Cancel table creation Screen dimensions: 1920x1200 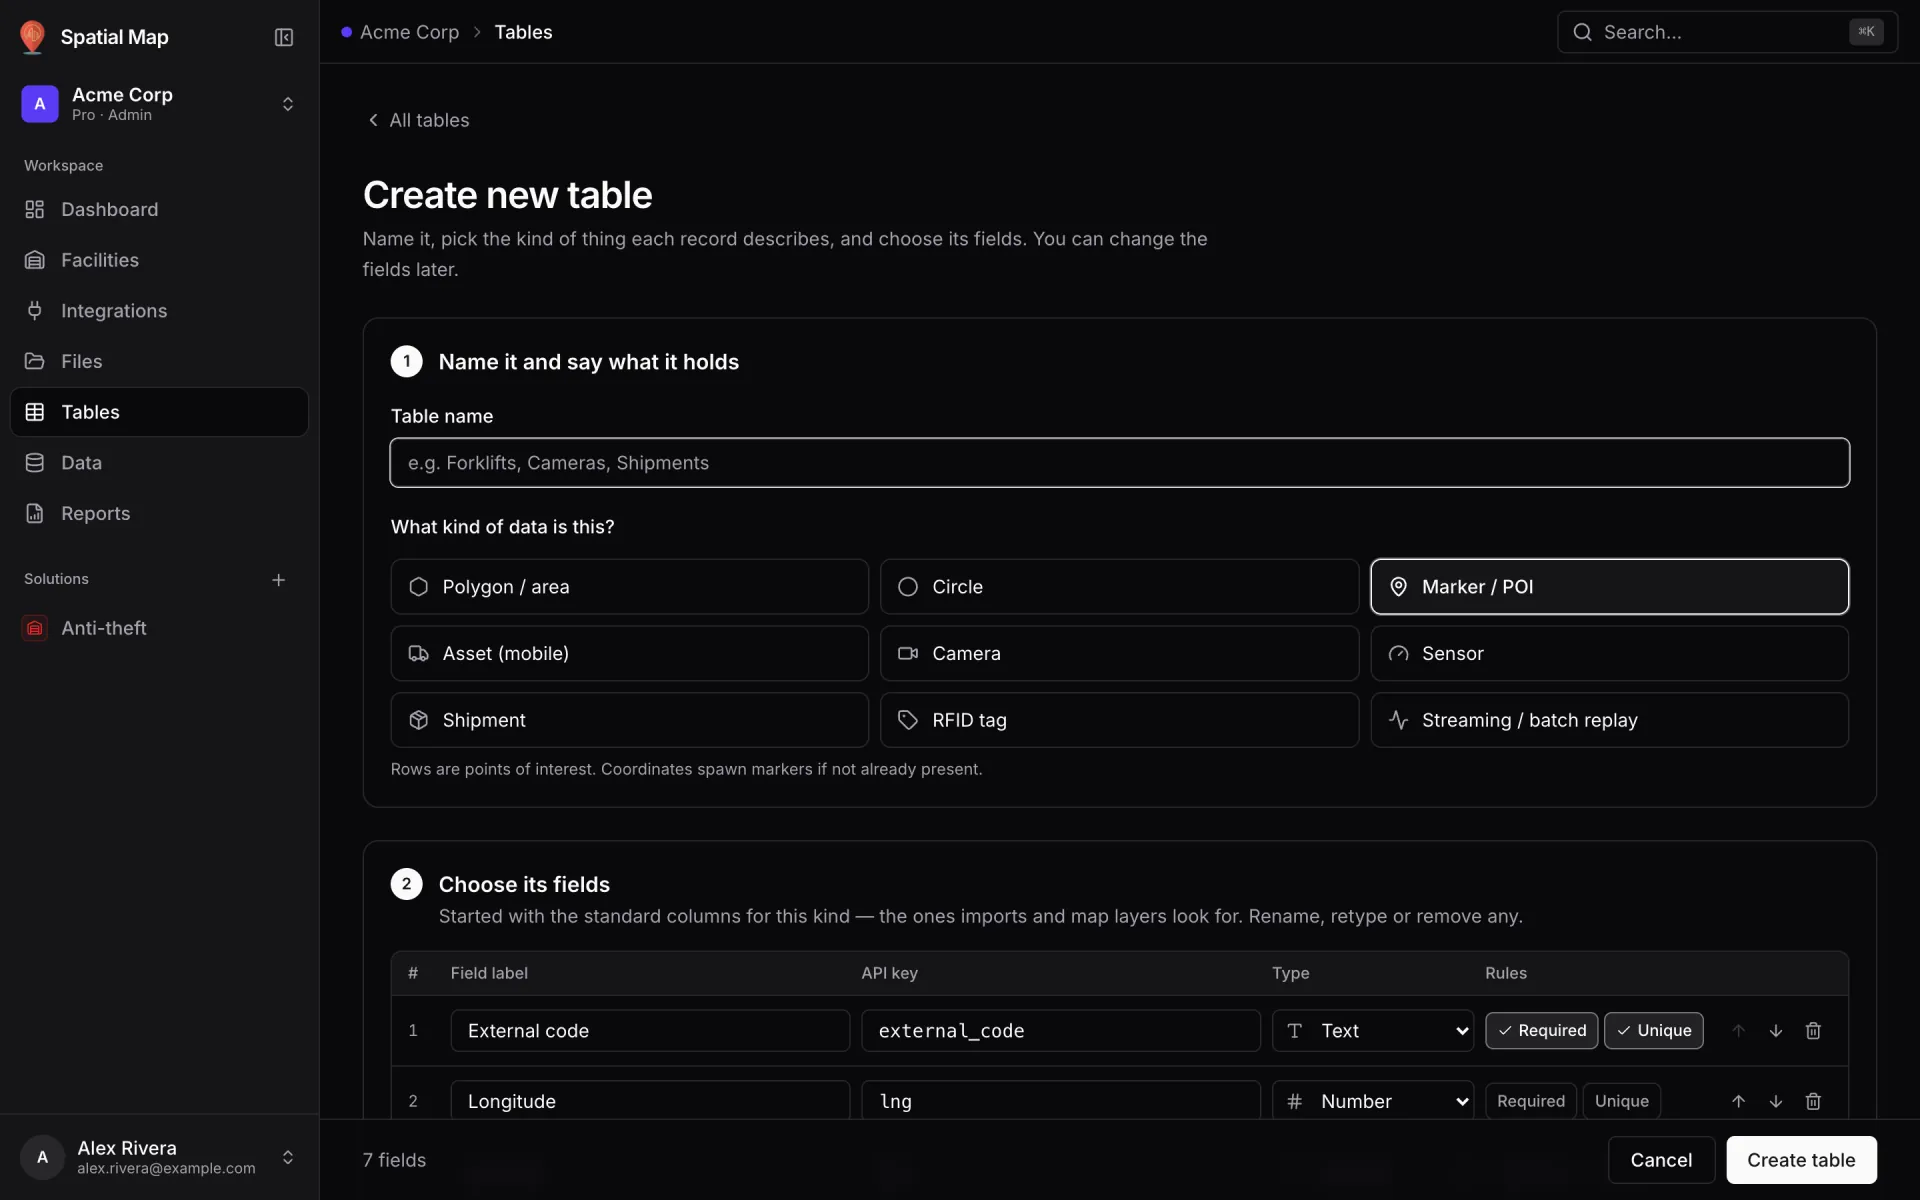point(1661,1160)
